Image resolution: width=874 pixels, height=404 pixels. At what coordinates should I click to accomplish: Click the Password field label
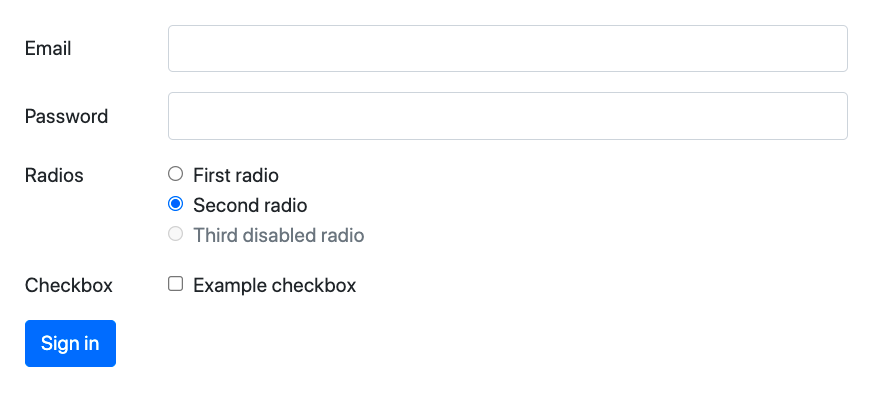[x=66, y=116]
